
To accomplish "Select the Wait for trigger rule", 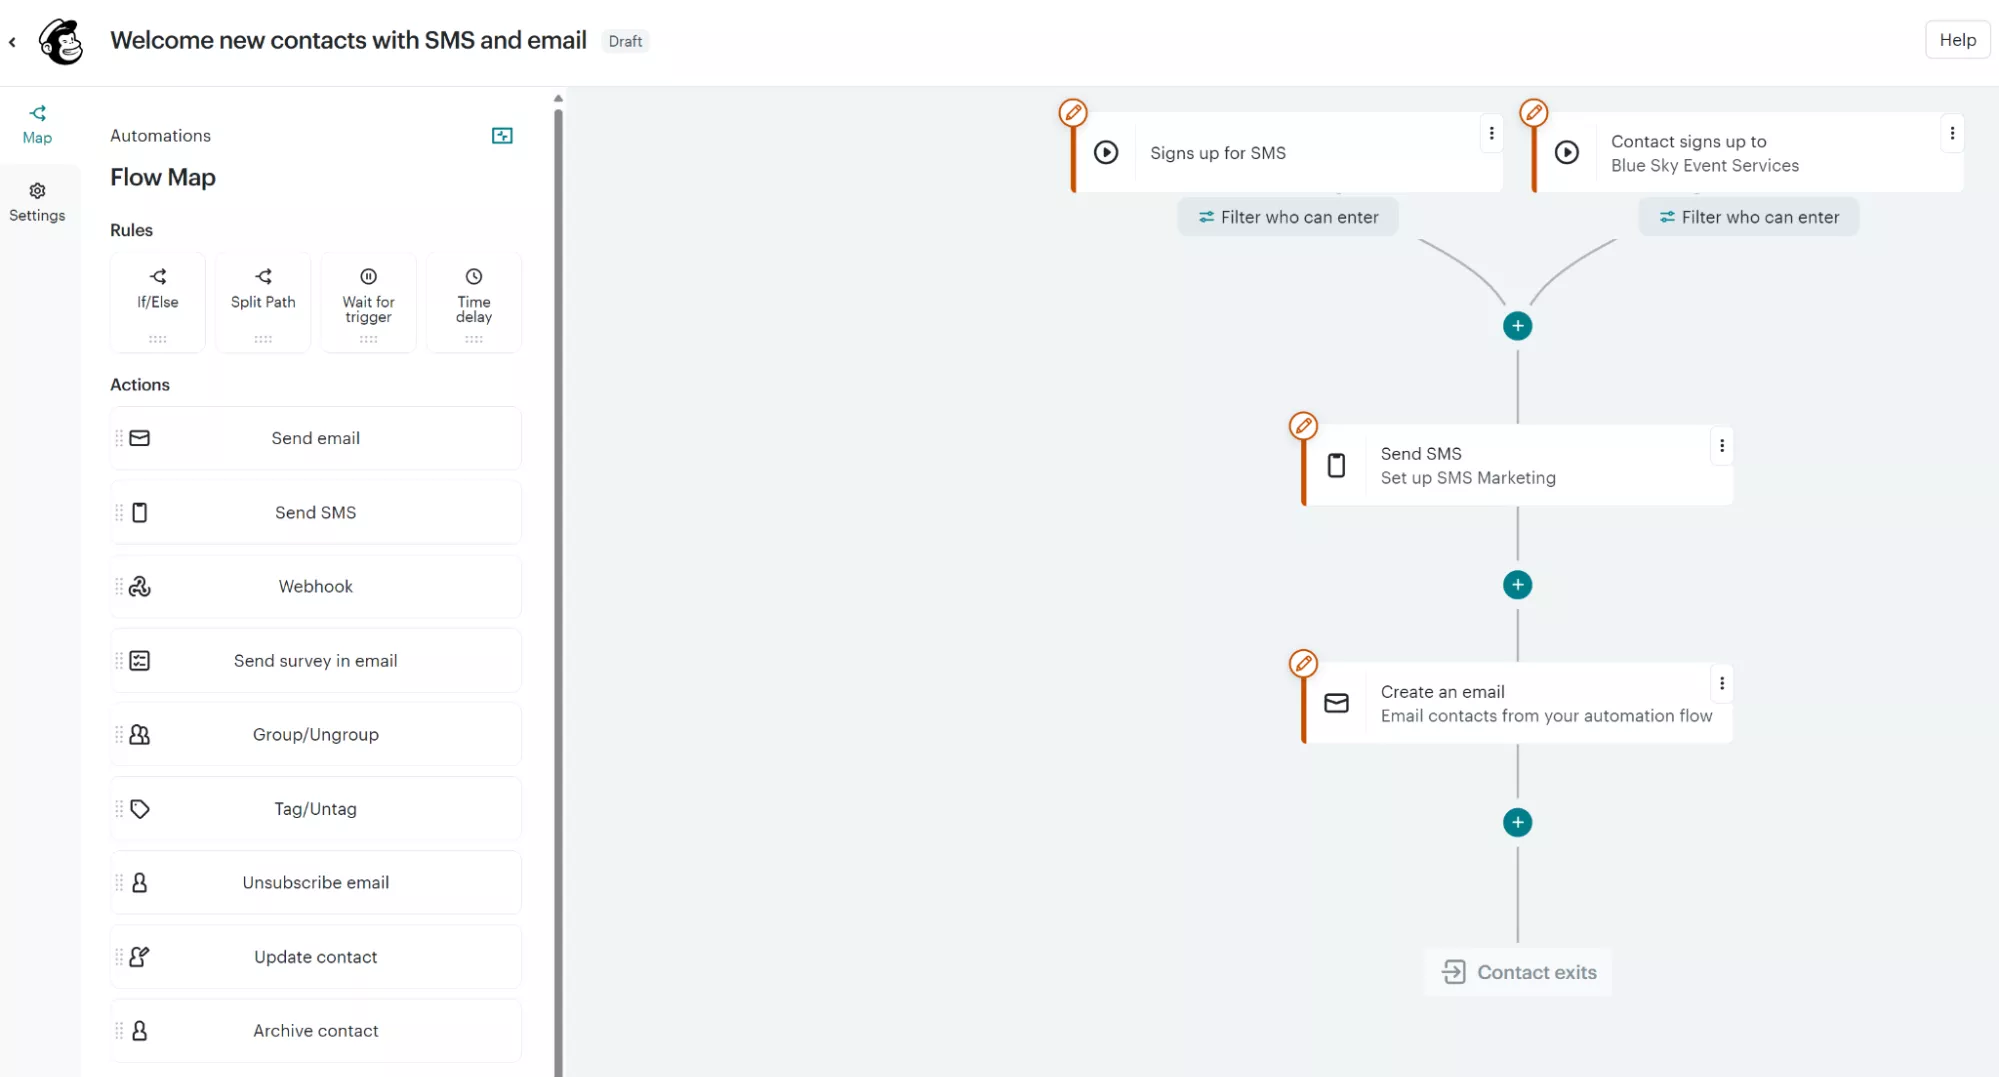I will click(368, 302).
